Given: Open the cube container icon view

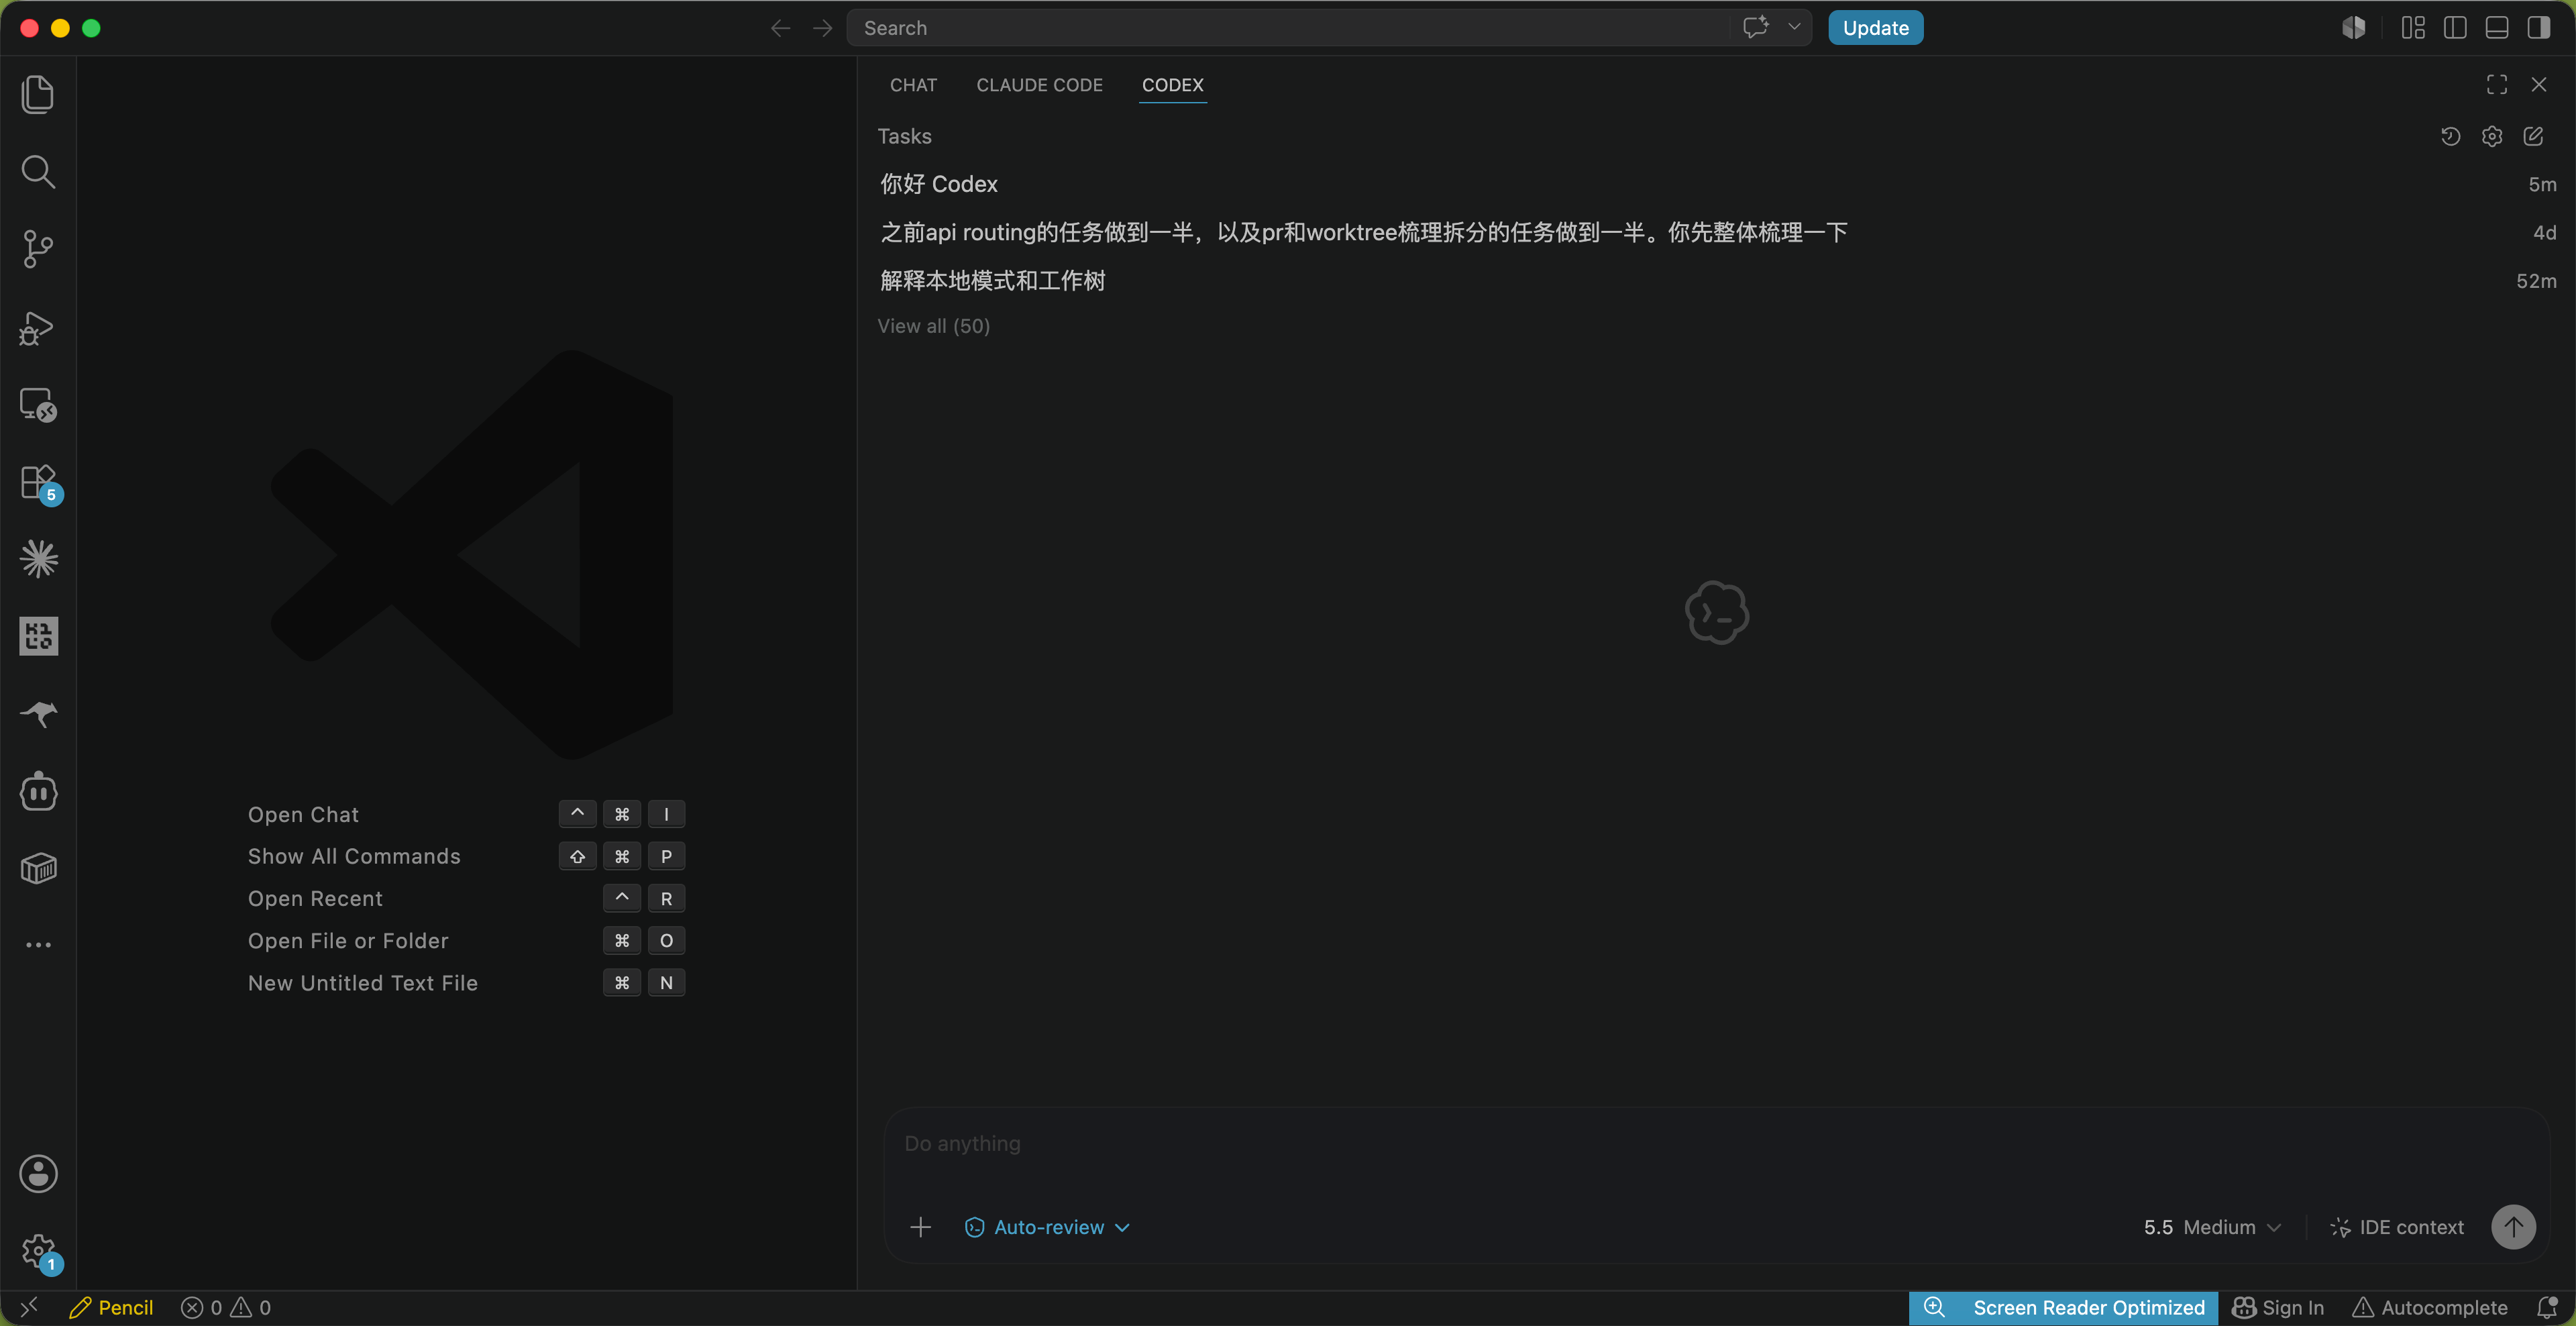Looking at the screenshot, I should coord(38,868).
